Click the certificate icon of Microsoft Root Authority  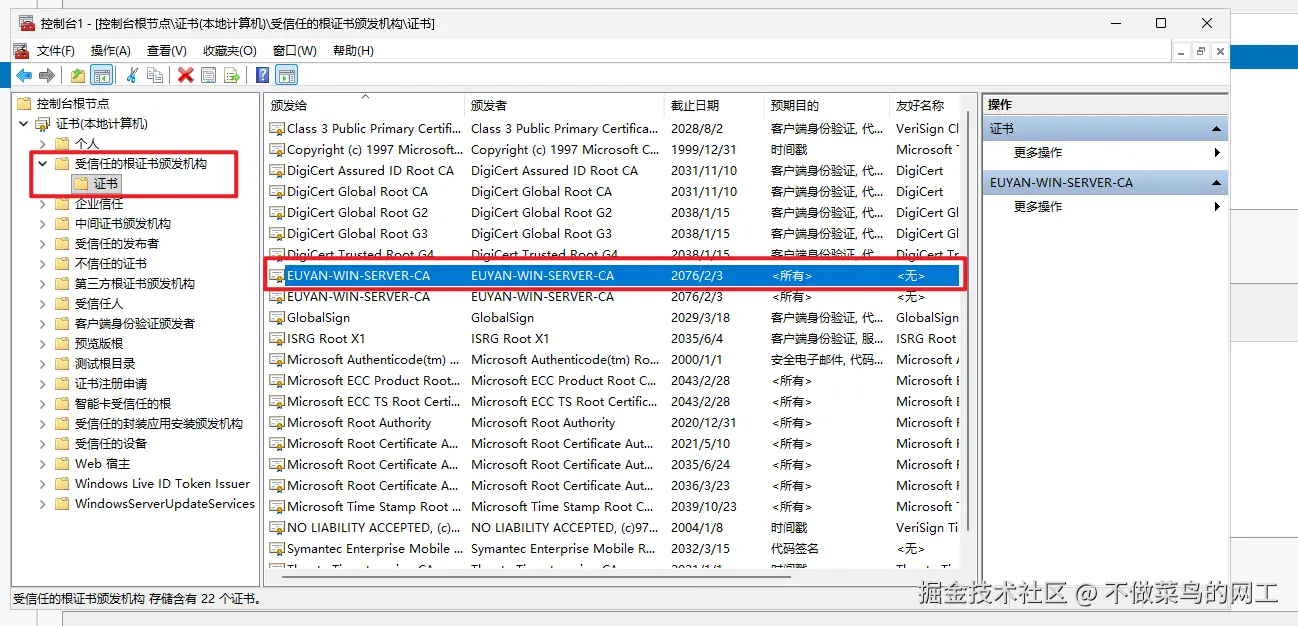[x=277, y=423]
